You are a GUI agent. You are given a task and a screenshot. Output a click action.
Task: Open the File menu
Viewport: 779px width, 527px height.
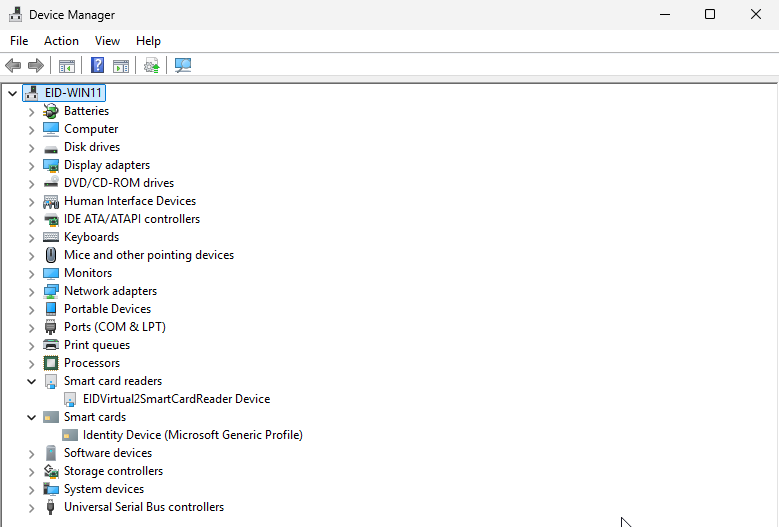pyautogui.click(x=19, y=41)
